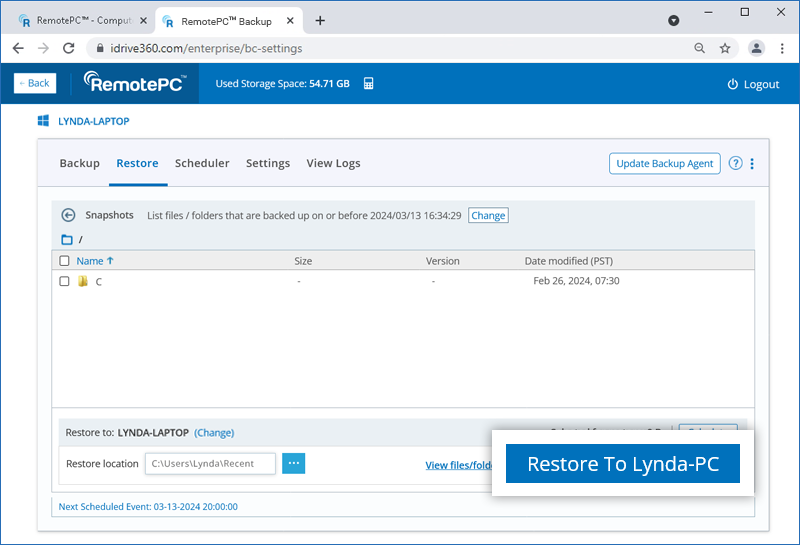
Task: Click the help question mark icon
Action: (x=736, y=164)
